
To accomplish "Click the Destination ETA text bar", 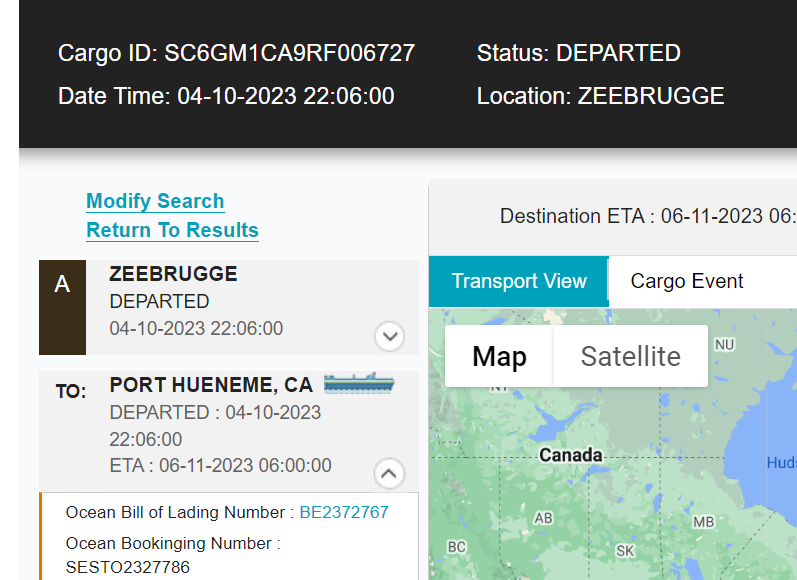I will (648, 216).
